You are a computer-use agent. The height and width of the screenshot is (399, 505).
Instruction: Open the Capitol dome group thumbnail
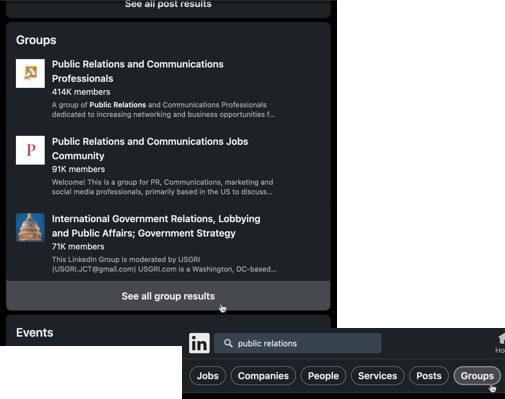[x=30, y=227]
